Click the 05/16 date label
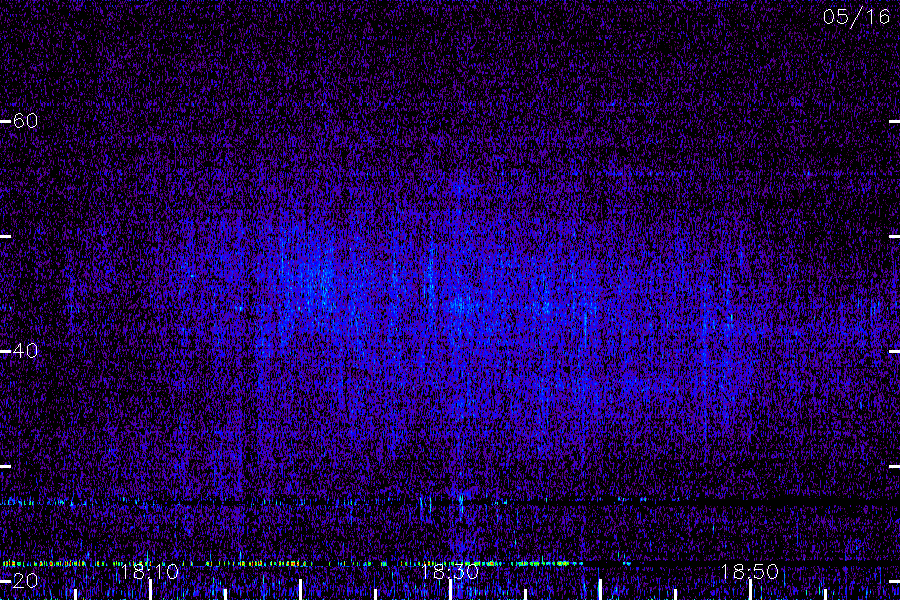900x600 pixels. 856,17
